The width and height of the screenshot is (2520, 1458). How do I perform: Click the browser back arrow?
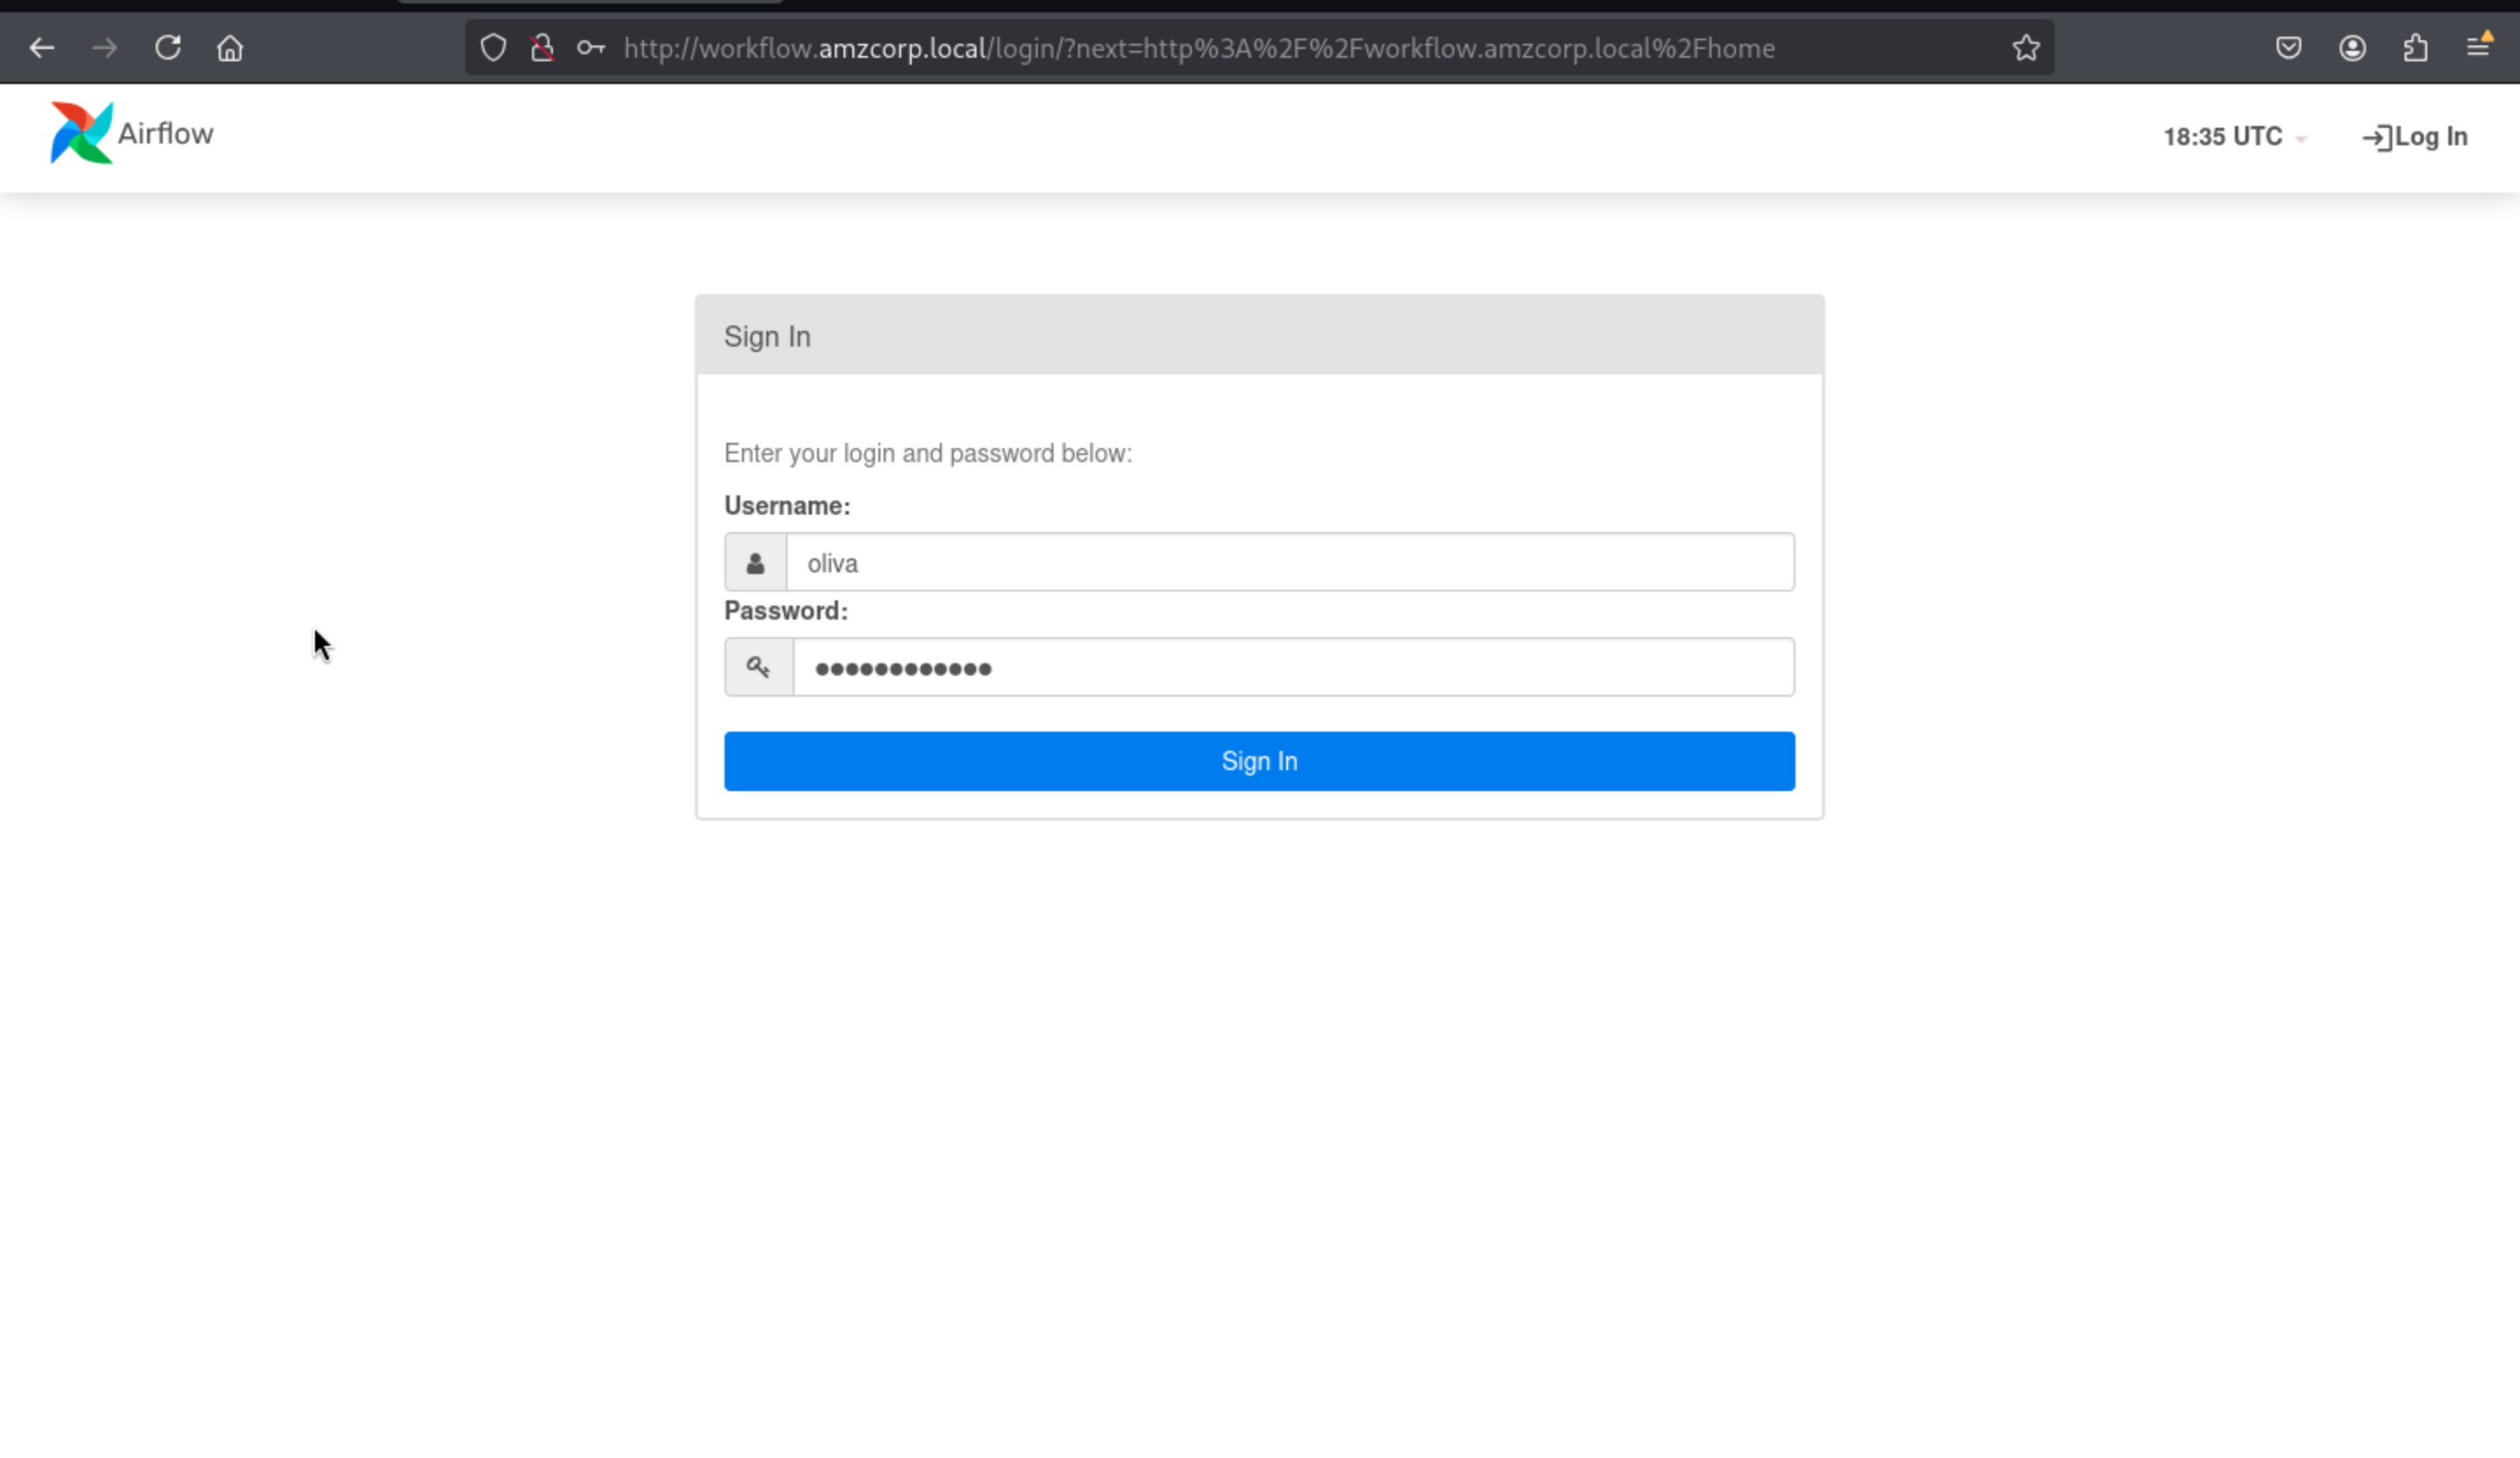(42, 48)
